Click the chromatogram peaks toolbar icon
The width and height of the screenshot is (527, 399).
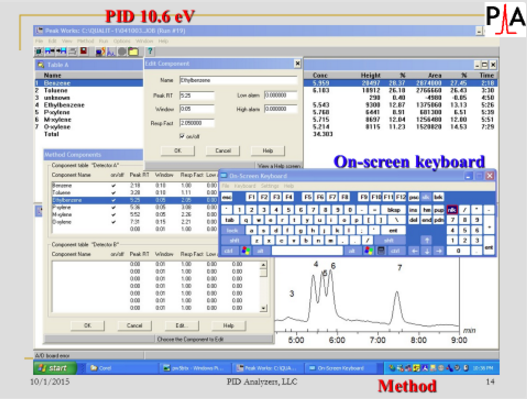click(x=111, y=51)
